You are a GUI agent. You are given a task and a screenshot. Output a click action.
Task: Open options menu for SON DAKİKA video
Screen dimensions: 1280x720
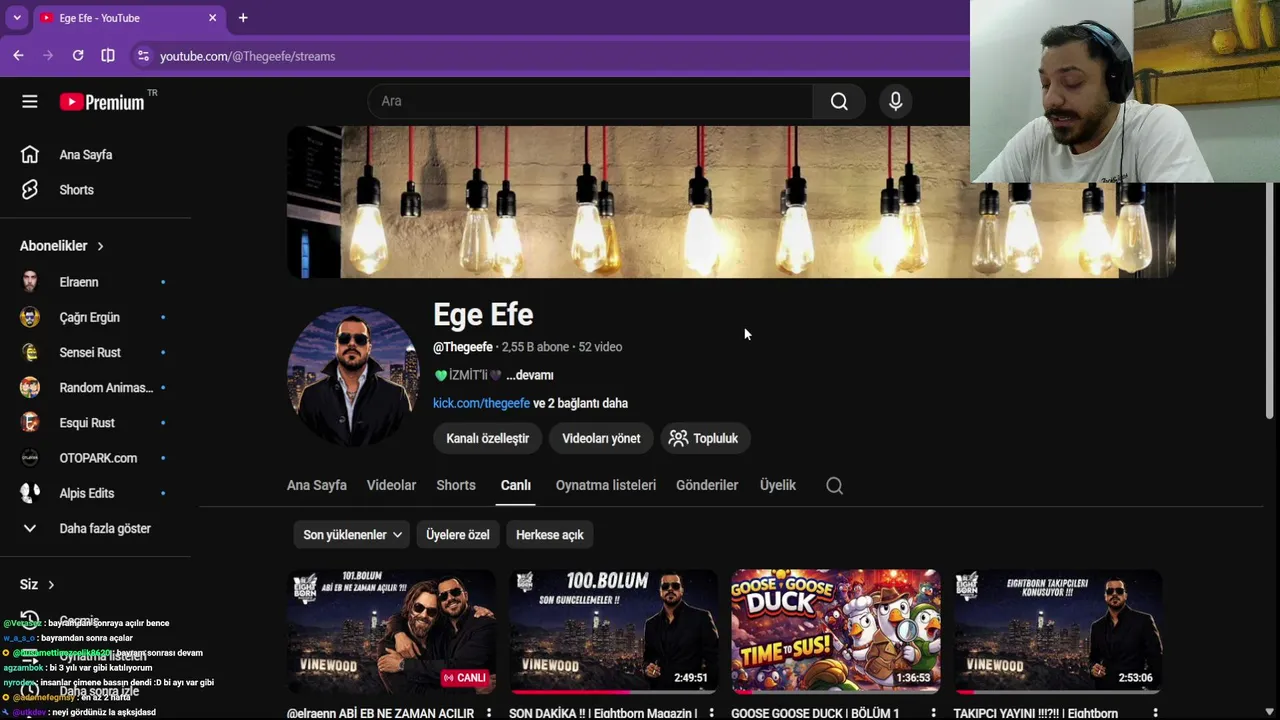[x=711, y=713]
